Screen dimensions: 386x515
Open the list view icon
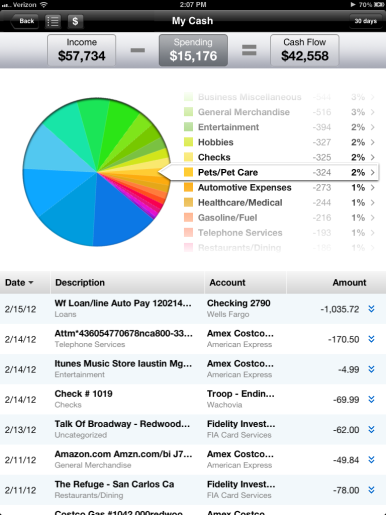click(53, 21)
